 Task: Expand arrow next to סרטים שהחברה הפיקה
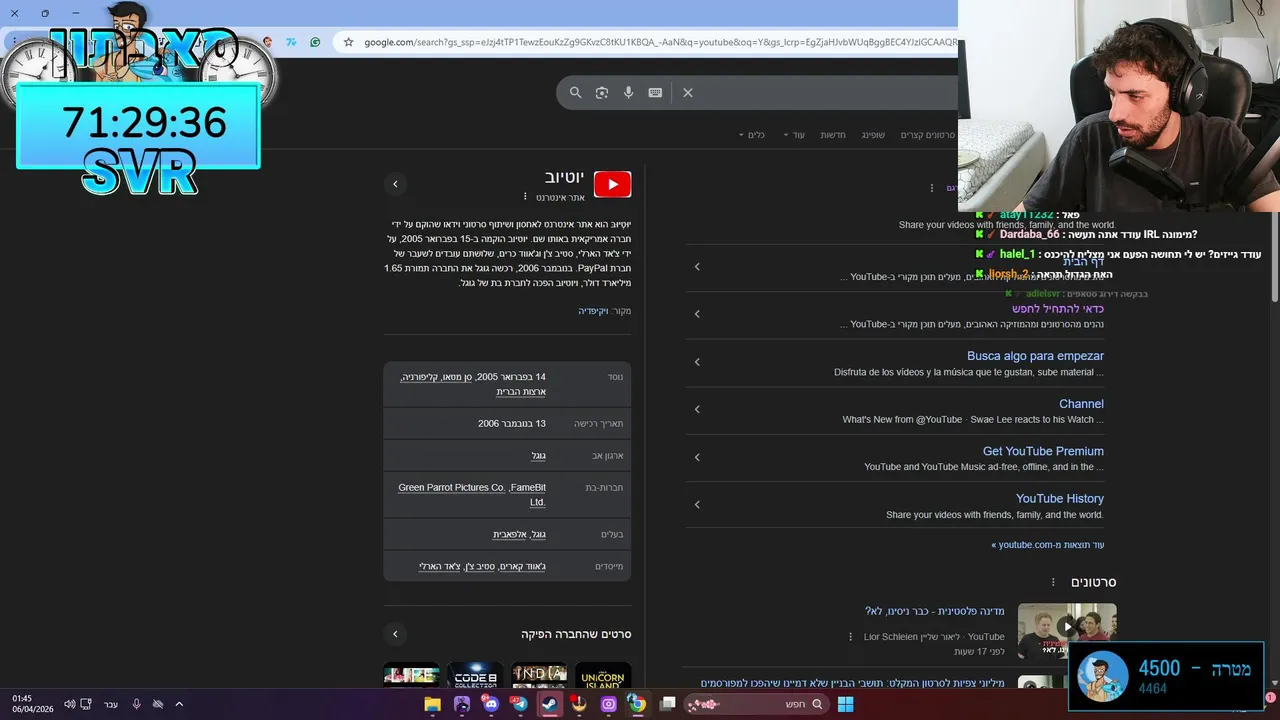395,634
